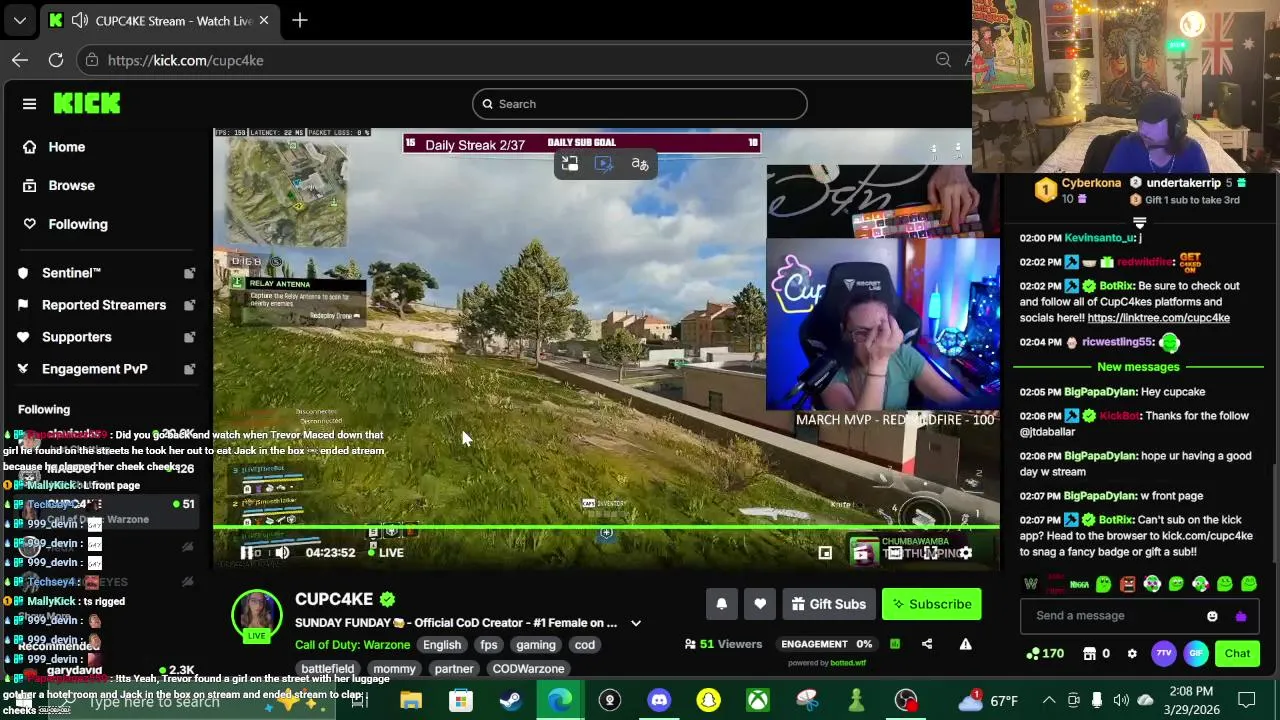This screenshot has width=1280, height=720.
Task: Click the green Subscribe button
Action: coord(932,604)
